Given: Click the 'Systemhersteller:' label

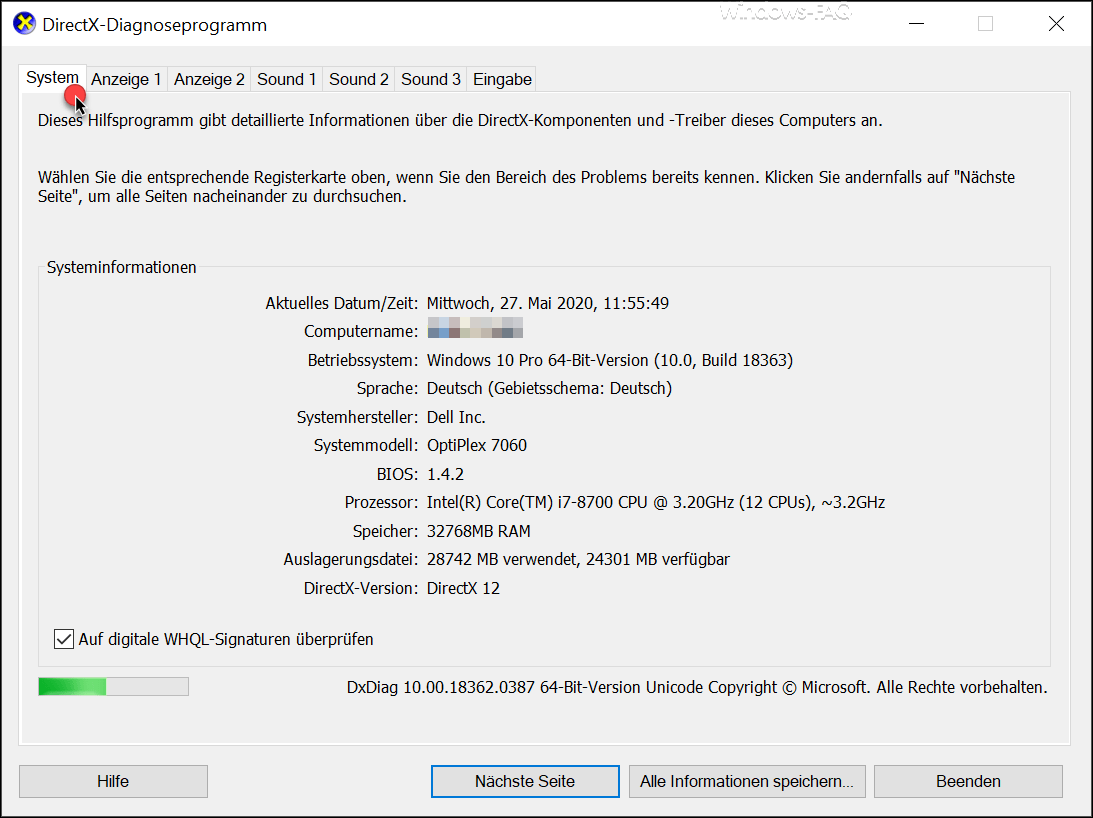Looking at the screenshot, I should click(x=357, y=417).
